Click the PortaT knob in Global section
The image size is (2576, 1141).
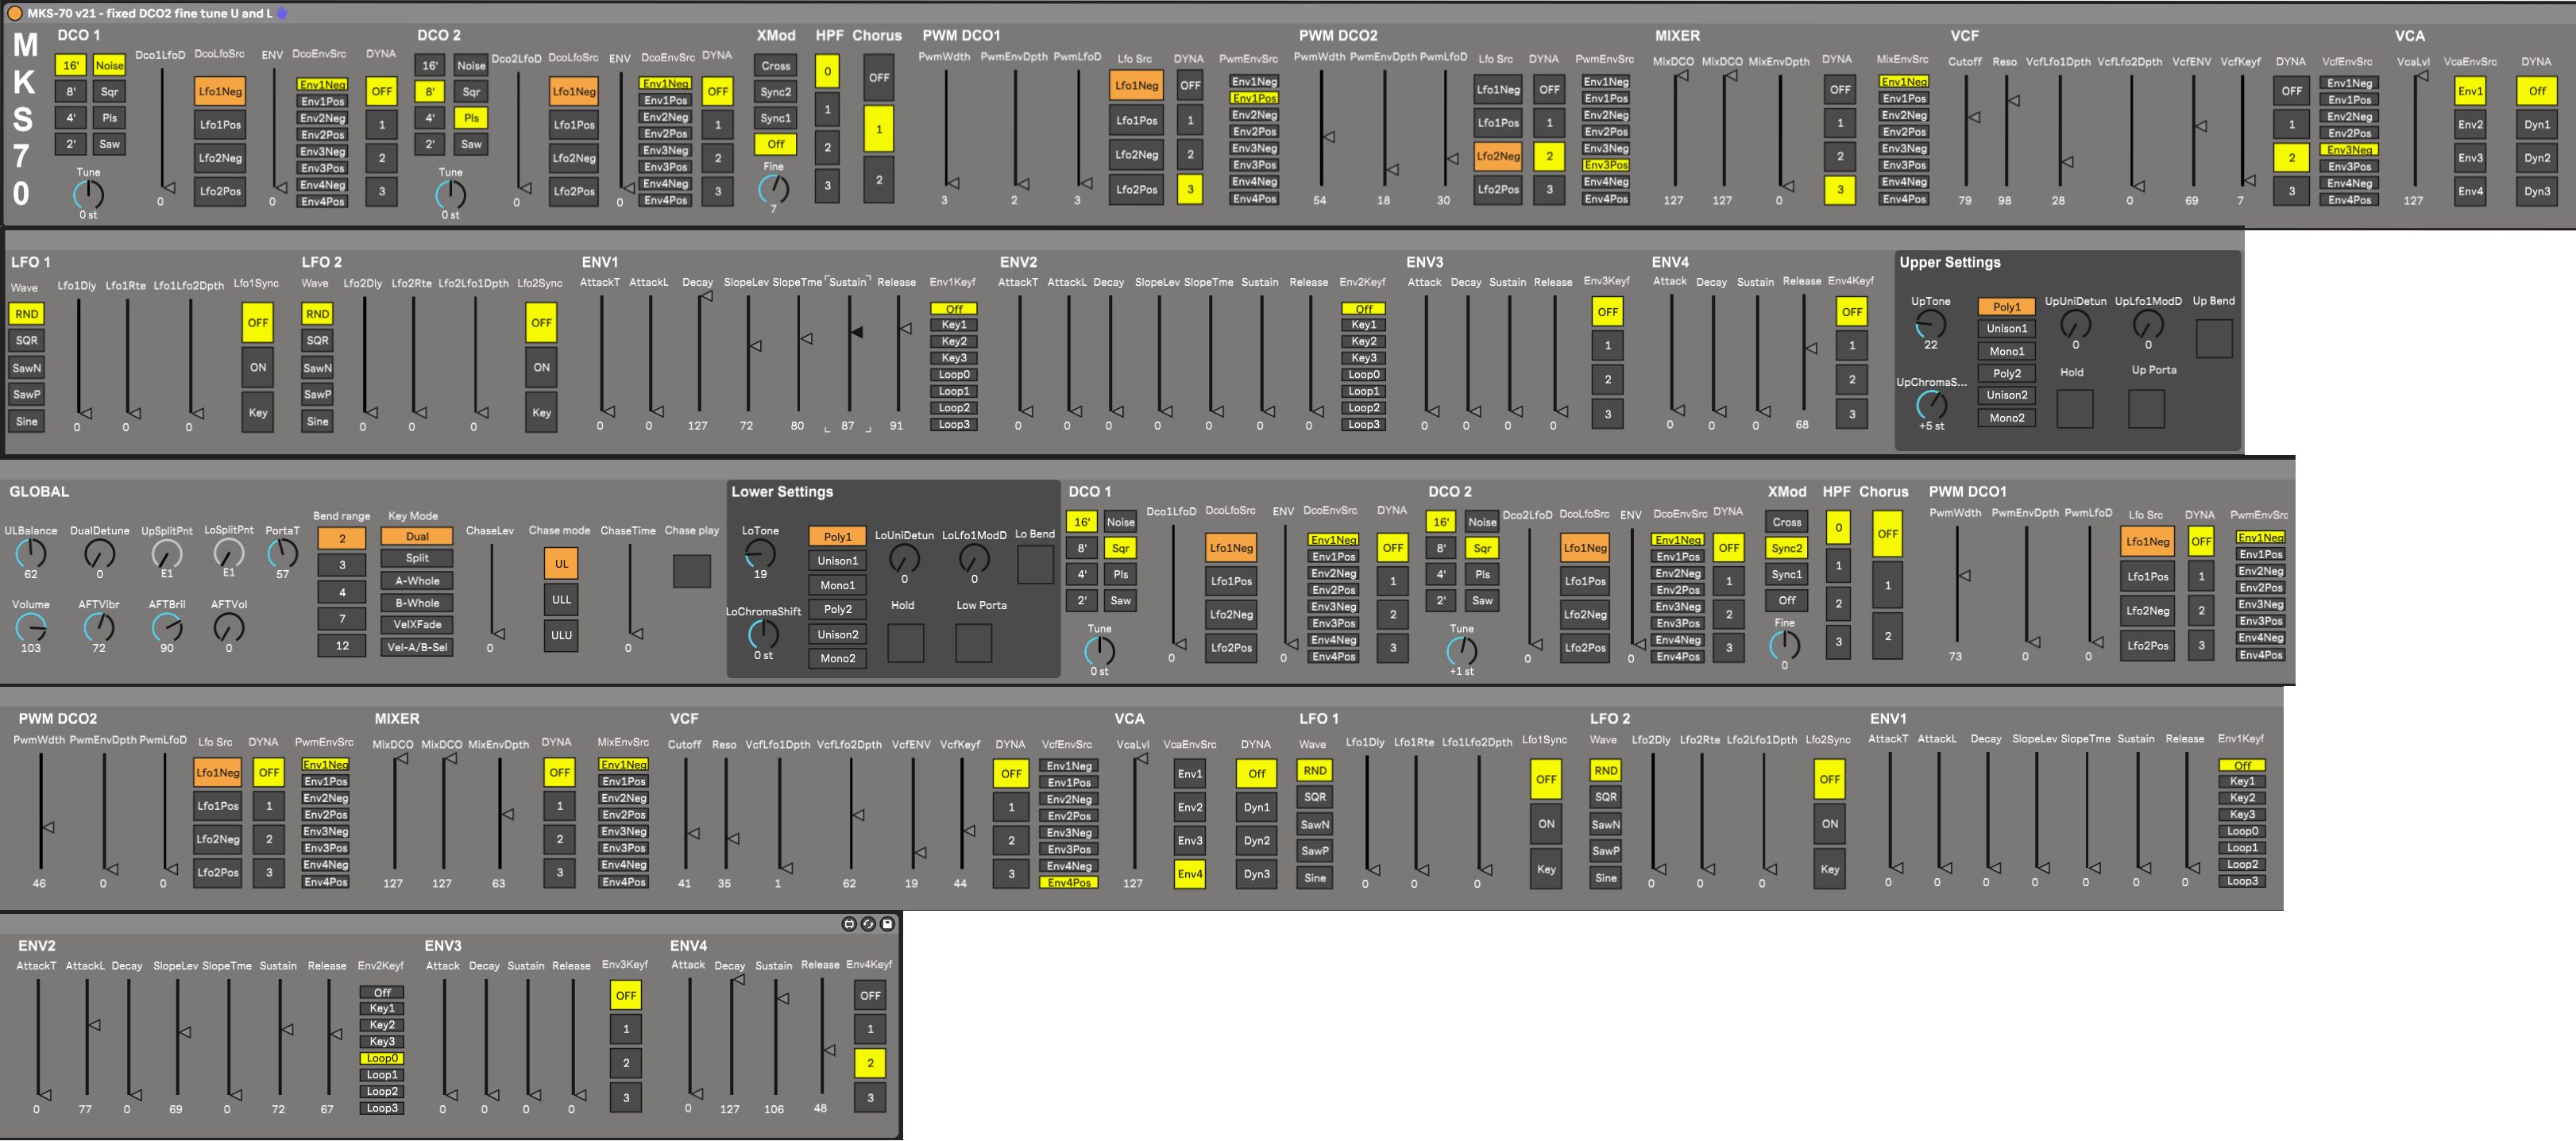coord(282,553)
